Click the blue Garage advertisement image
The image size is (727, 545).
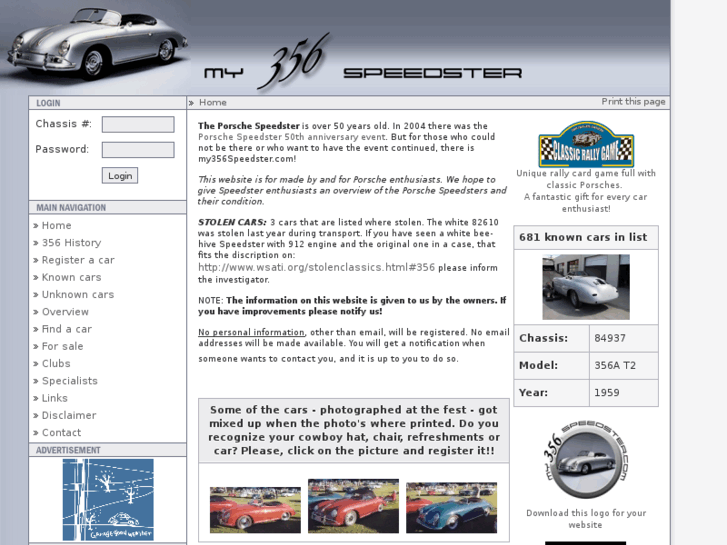108,500
